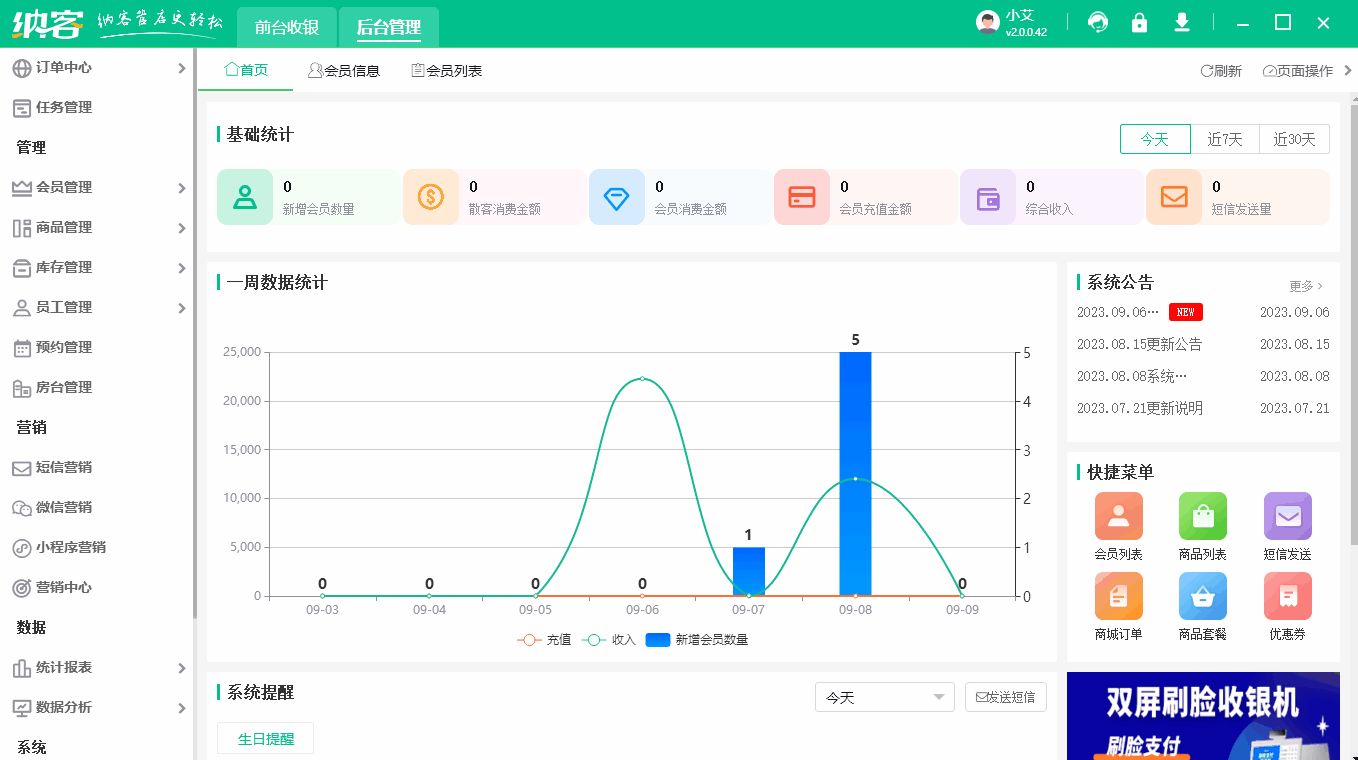The width and height of the screenshot is (1358, 760).
Task: Switch statistics period to 近30天
Action: [x=1294, y=139]
